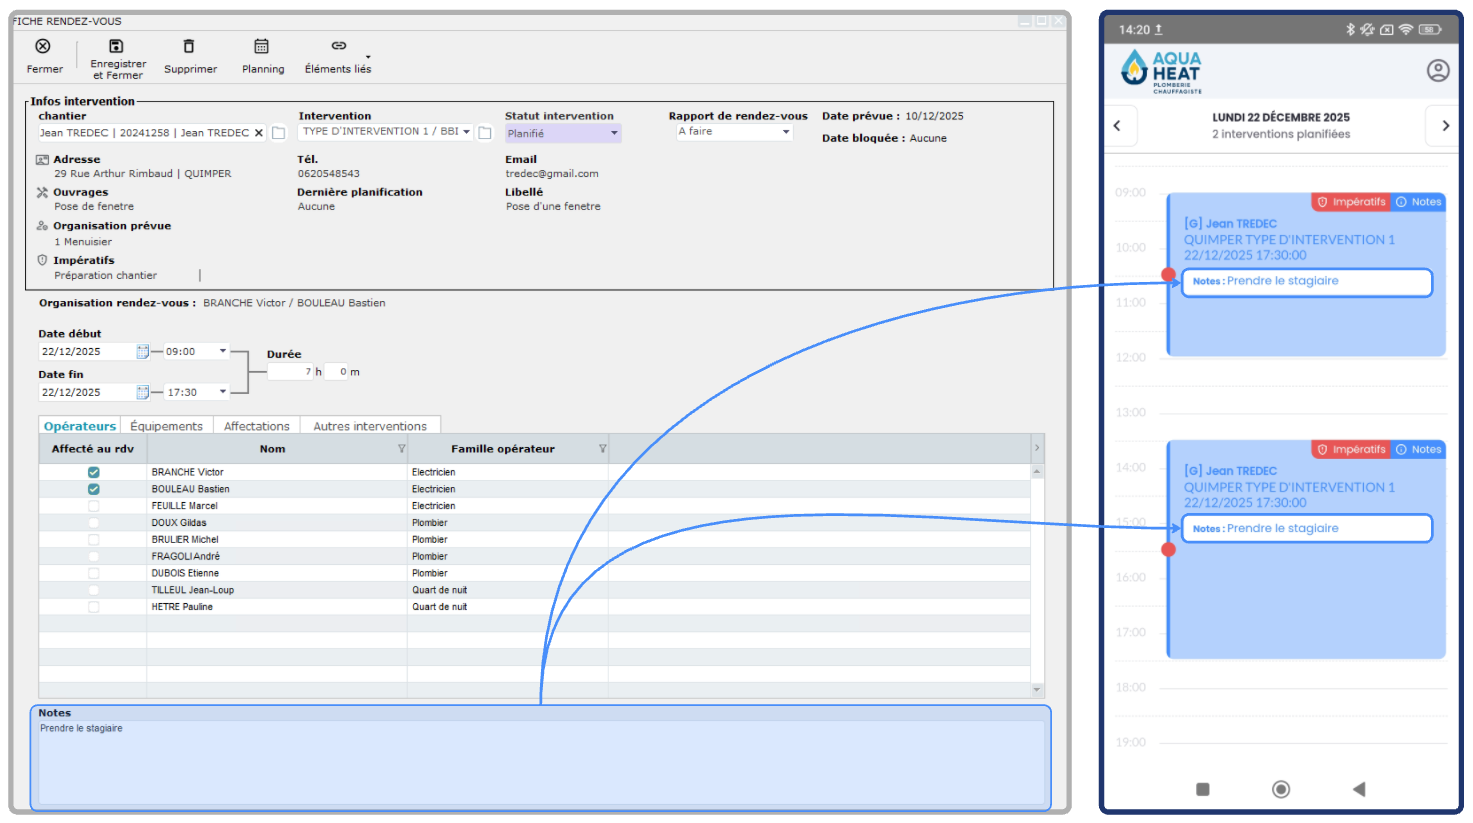The width and height of the screenshot is (1473, 823).
Task: Uncheck BOULEAU Bastien assignment checkbox
Action: 93,489
